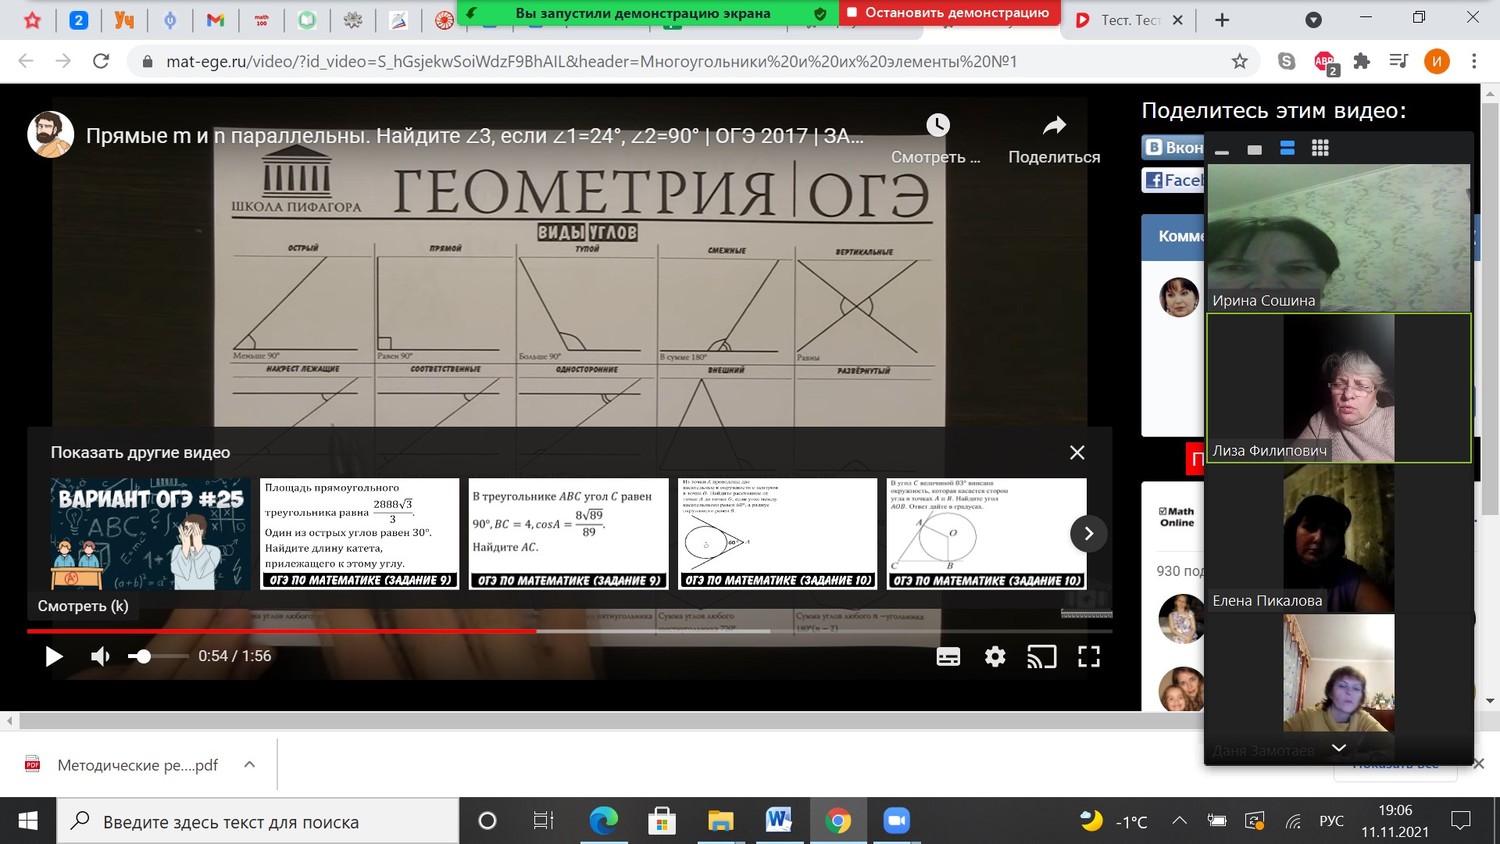Image resolution: width=1500 pixels, height=844 pixels.
Task: Switch Zoom panel to gallery grid view
Action: coord(1320,148)
